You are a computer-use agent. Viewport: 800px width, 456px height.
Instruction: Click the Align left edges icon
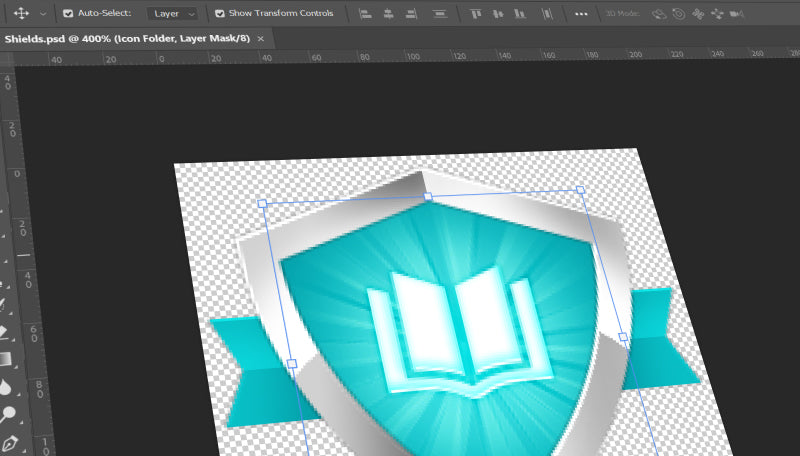click(364, 14)
